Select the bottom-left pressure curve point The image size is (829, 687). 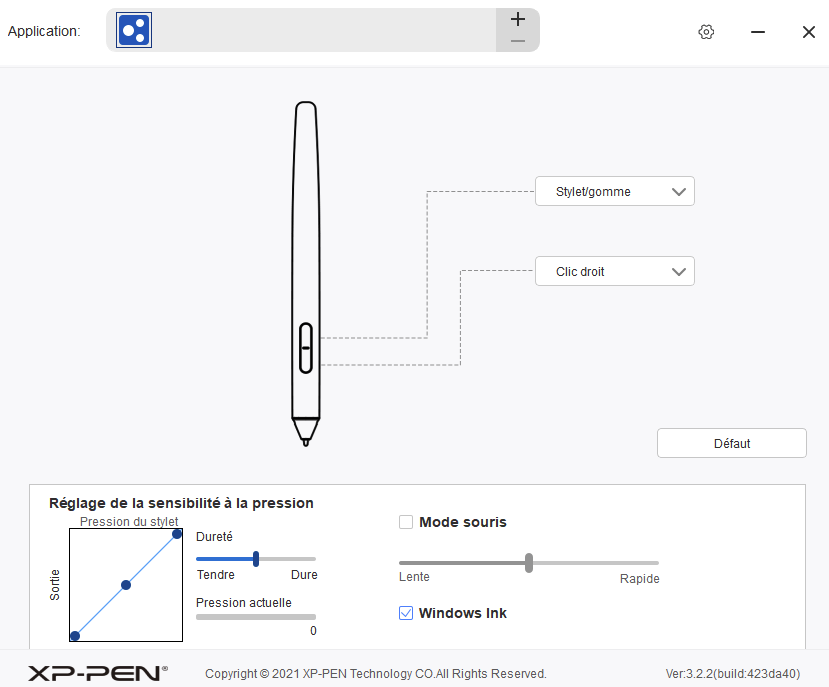click(75, 636)
